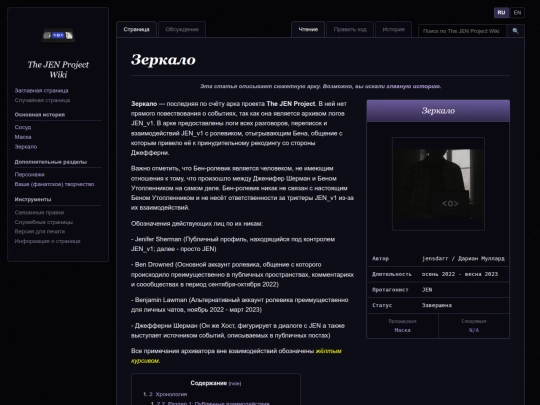The width and height of the screenshot is (540, 405).
Task: Click the Дополнительные разделы sidebar heading
Action: pyautogui.click(x=51, y=162)
